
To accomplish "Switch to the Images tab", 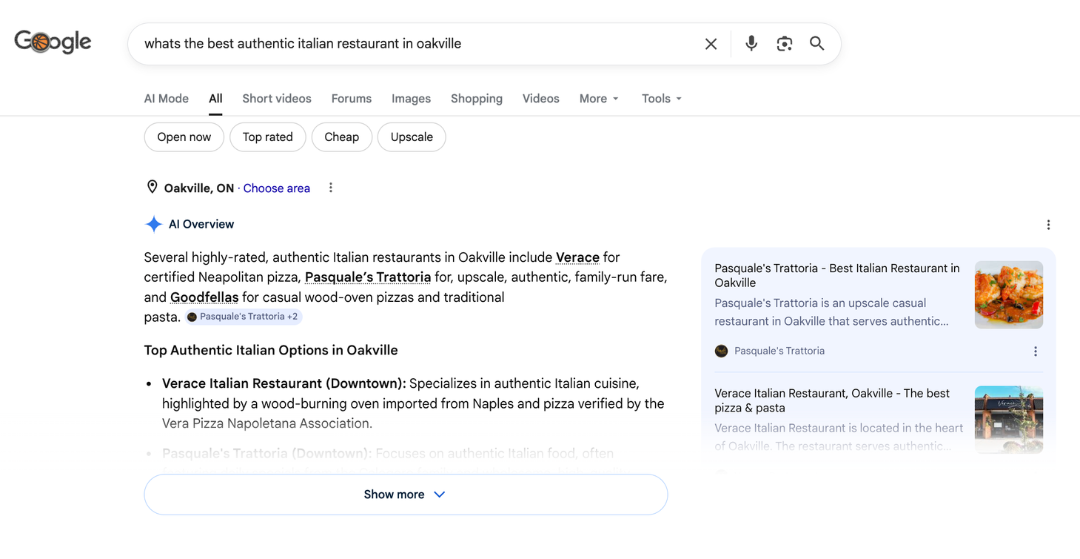I will click(x=411, y=98).
